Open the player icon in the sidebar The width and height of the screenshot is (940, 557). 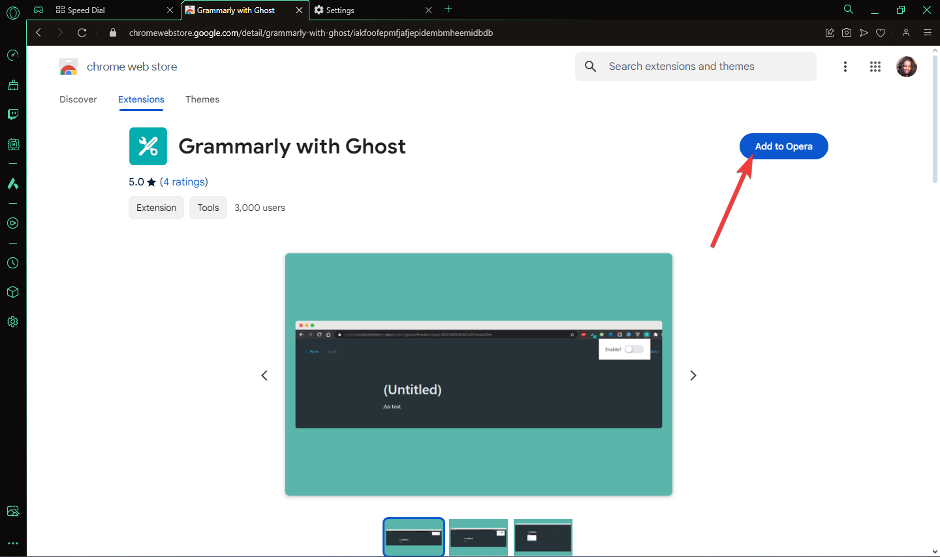(13, 223)
